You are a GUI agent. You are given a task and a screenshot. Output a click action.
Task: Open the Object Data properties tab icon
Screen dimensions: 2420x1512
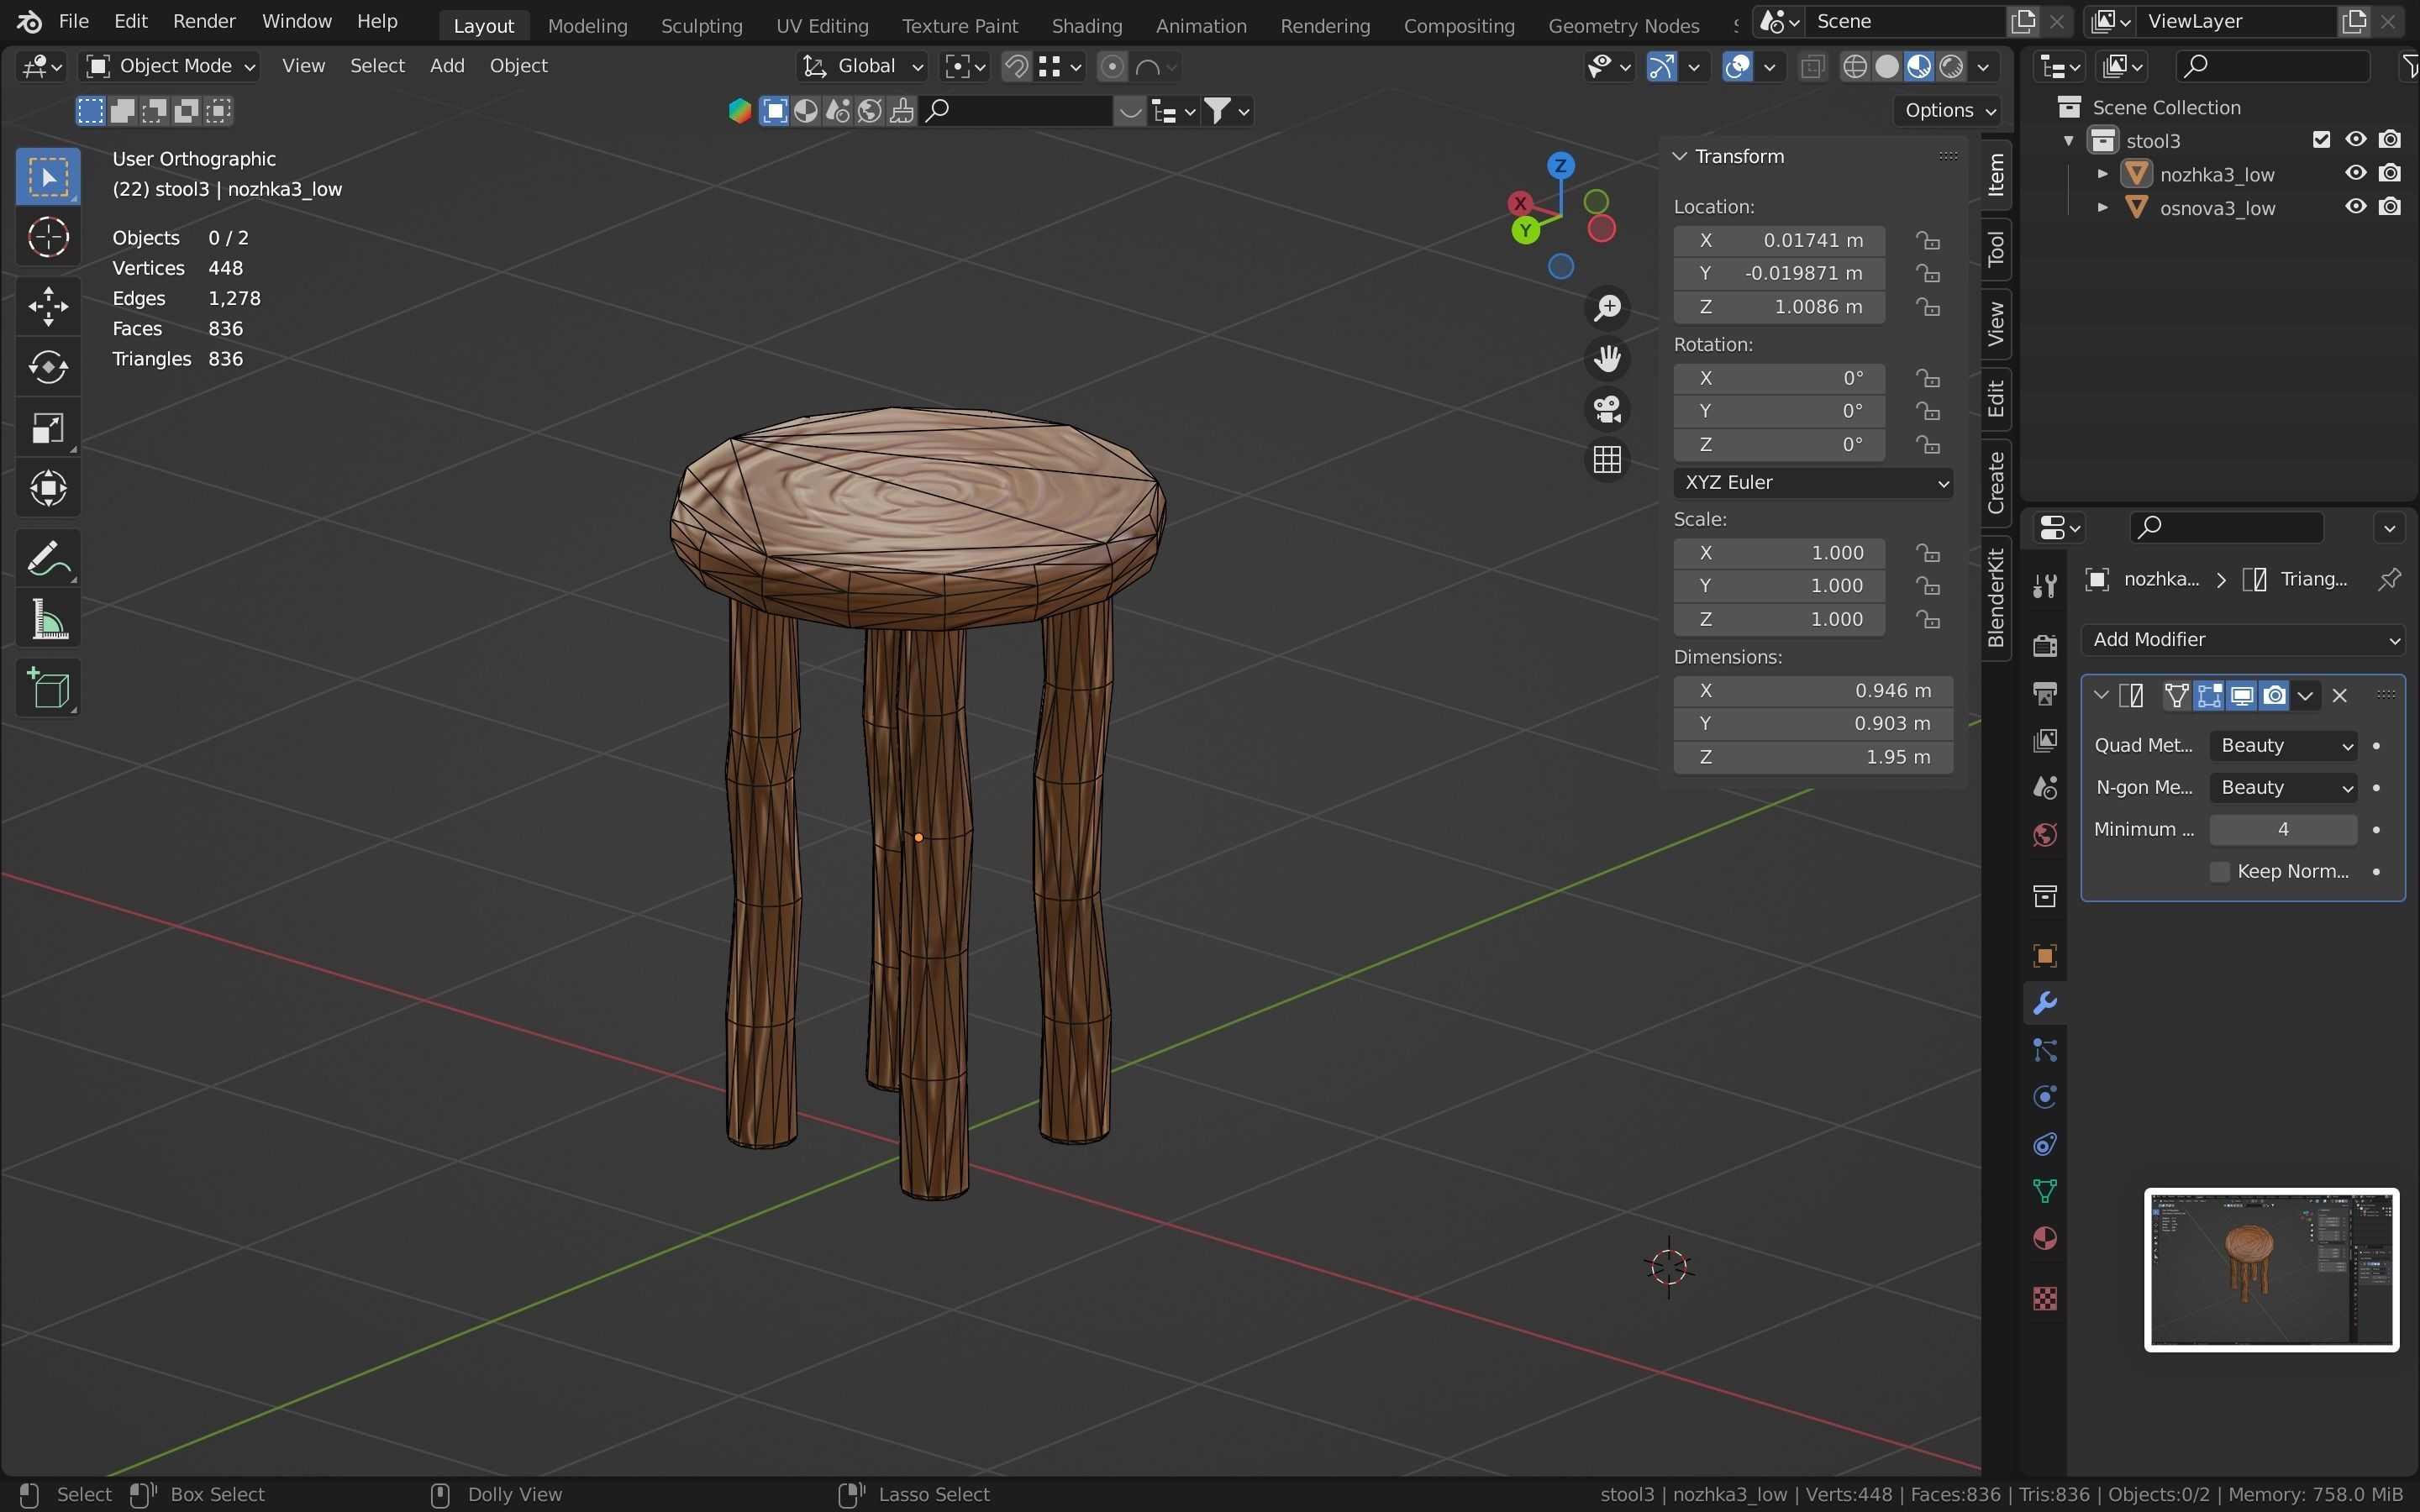pos(2044,1191)
